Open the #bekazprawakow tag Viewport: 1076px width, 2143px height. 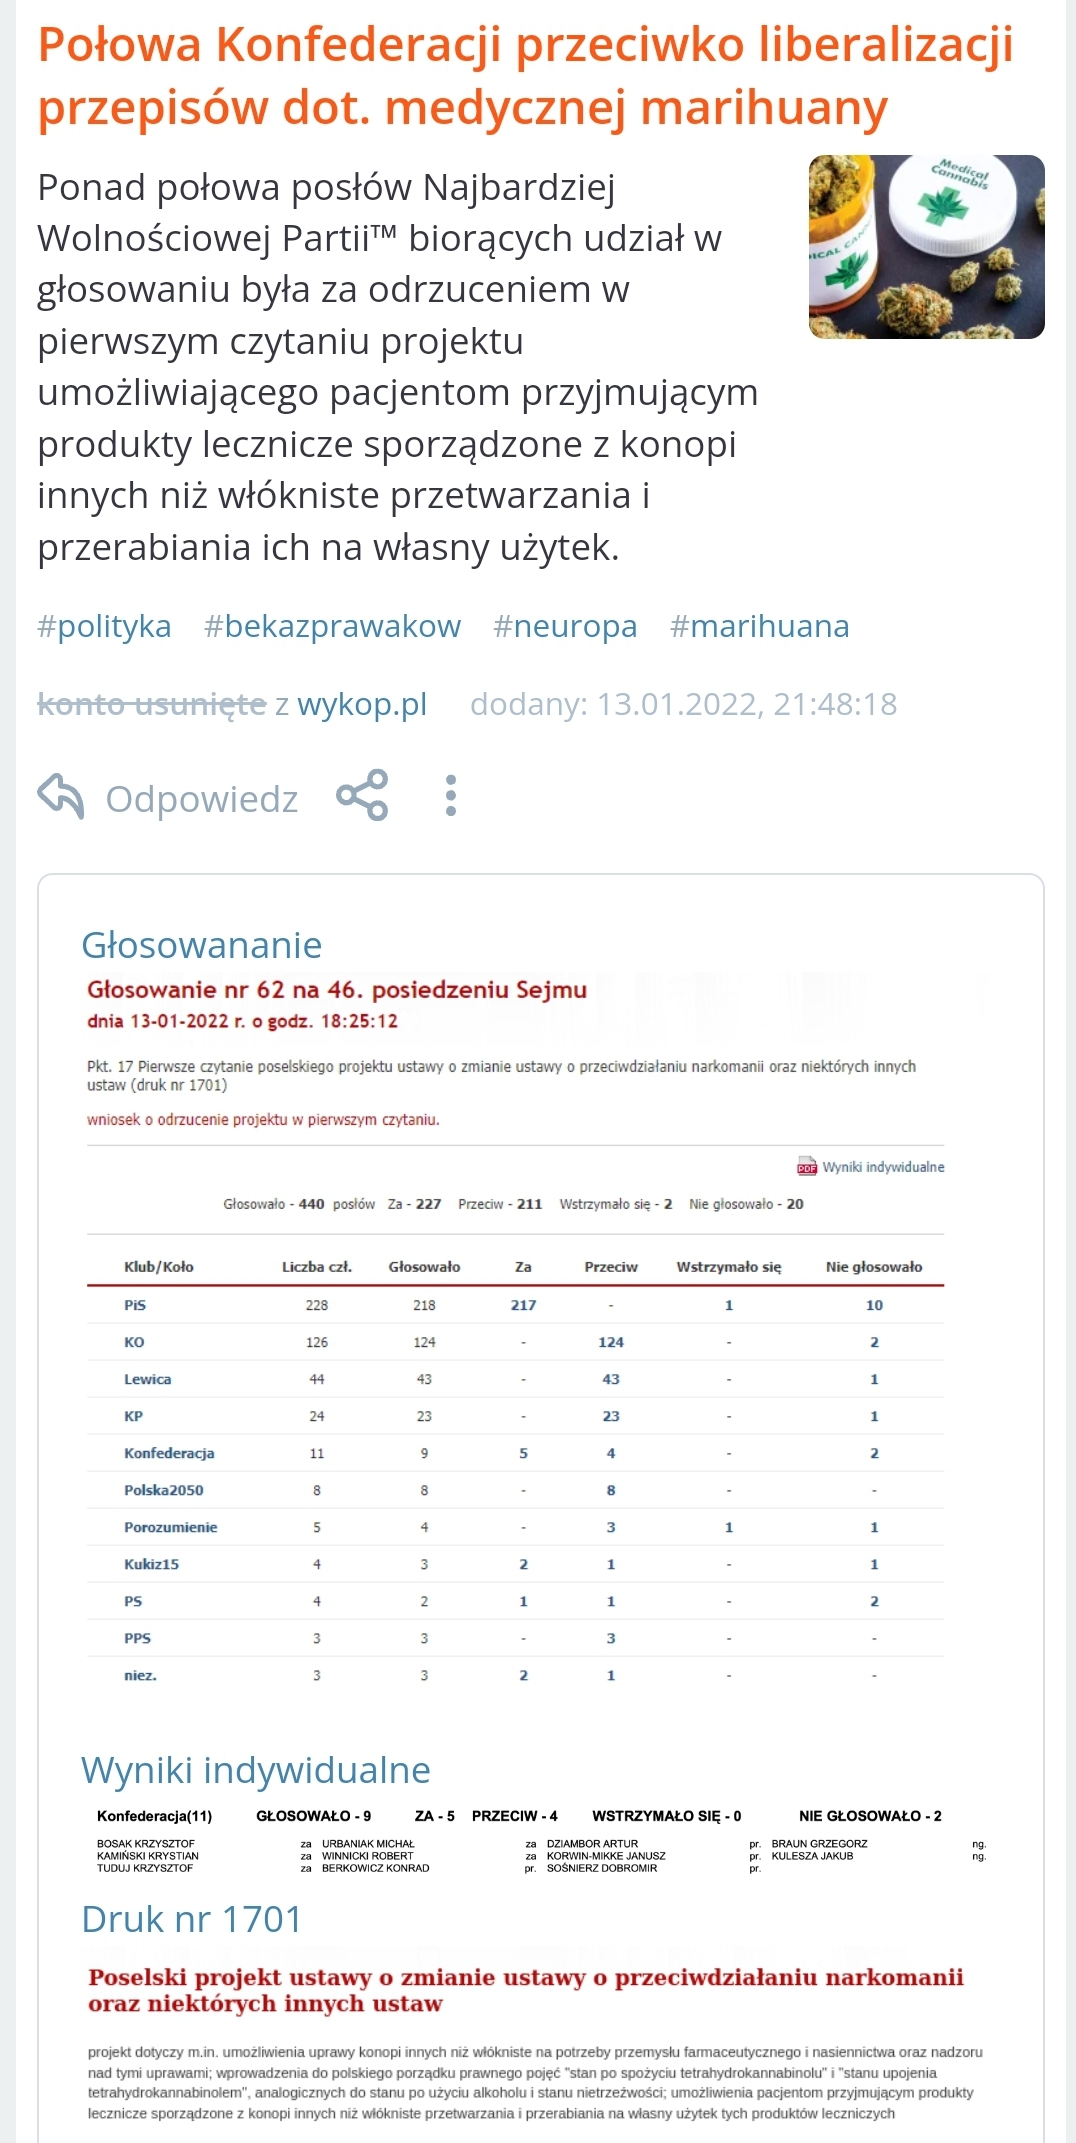(x=332, y=626)
